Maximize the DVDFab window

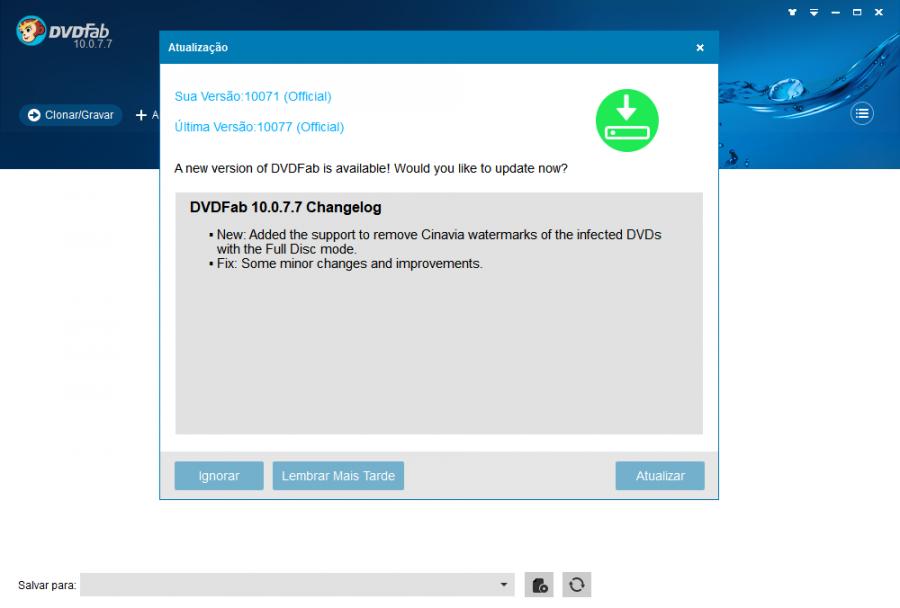click(857, 12)
